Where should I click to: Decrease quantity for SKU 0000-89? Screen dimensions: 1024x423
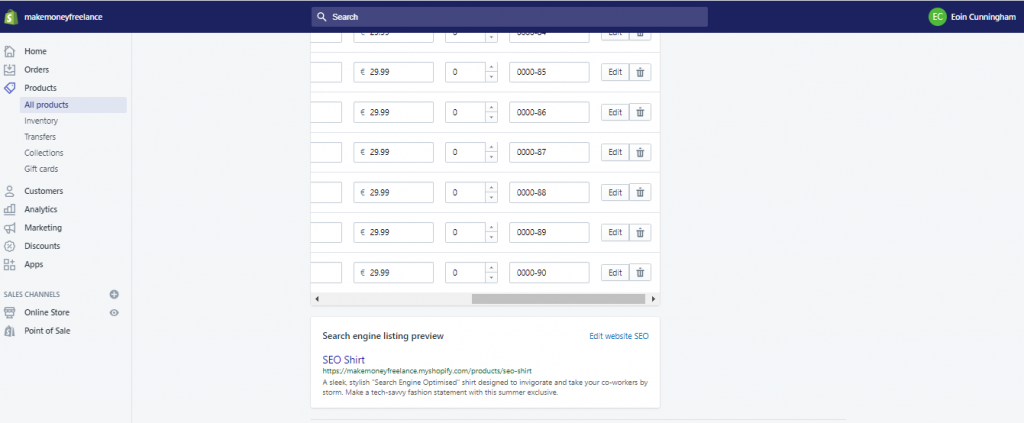(491, 238)
